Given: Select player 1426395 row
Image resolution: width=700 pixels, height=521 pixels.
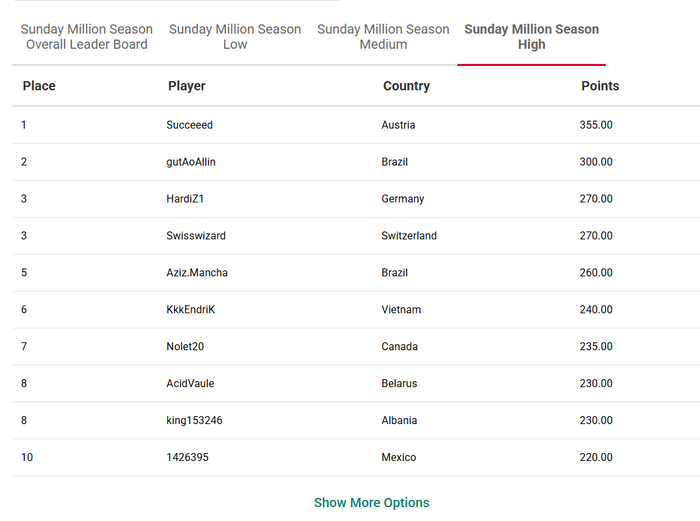Looking at the screenshot, I should point(356,458).
